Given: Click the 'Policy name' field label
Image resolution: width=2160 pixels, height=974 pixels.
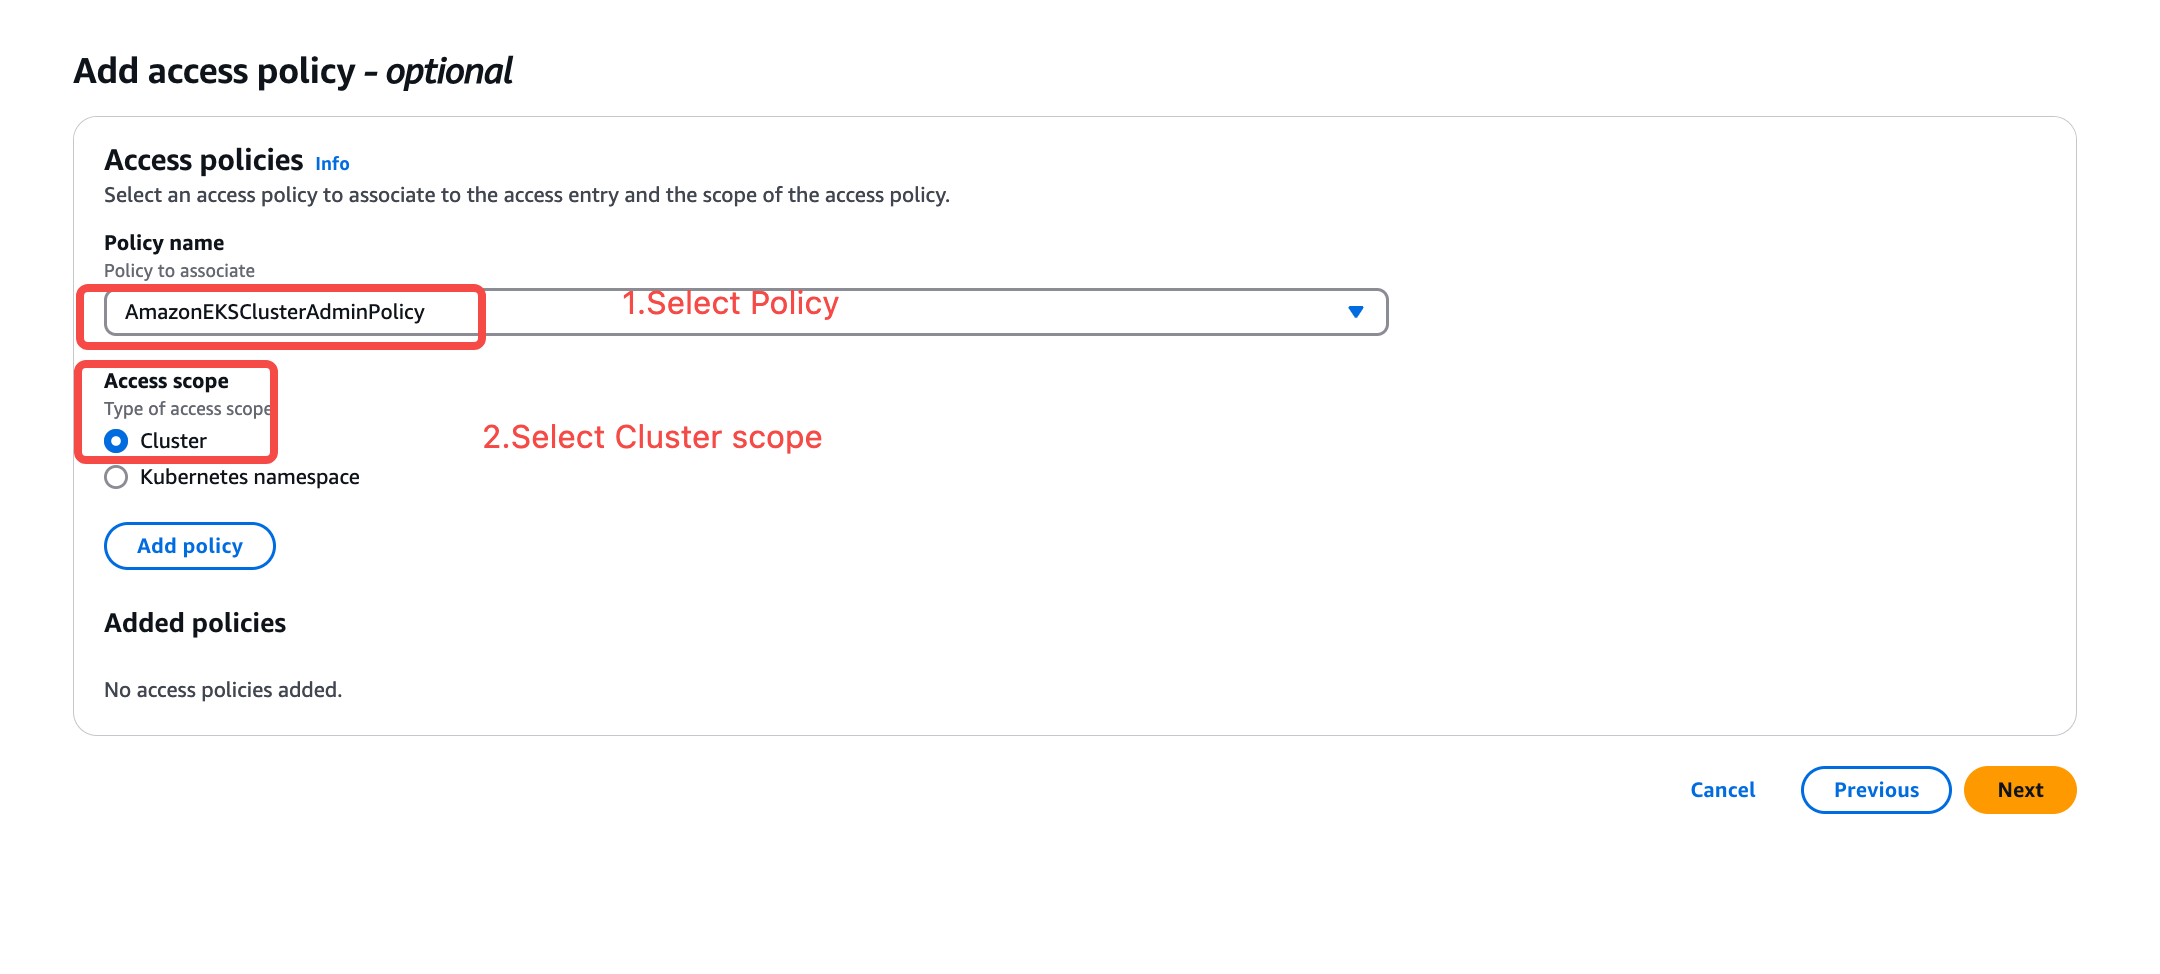Looking at the screenshot, I should [x=164, y=243].
